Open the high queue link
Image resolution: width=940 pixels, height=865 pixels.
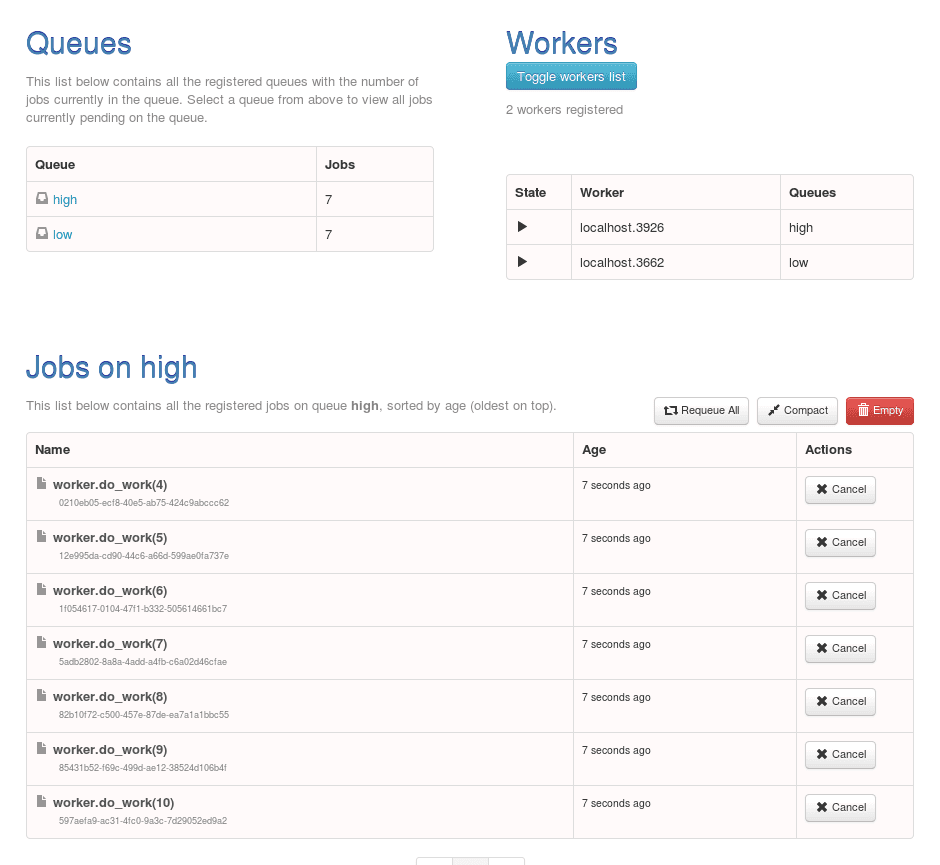(65, 200)
